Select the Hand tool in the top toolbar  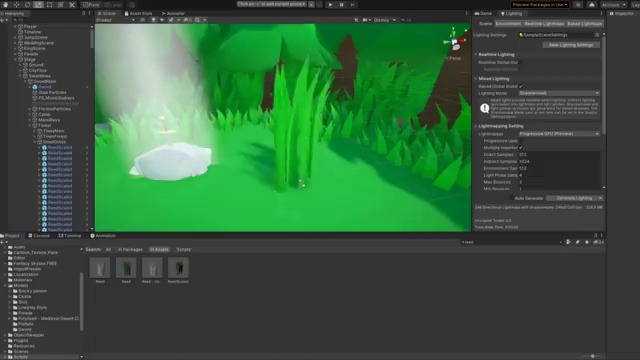5,5
